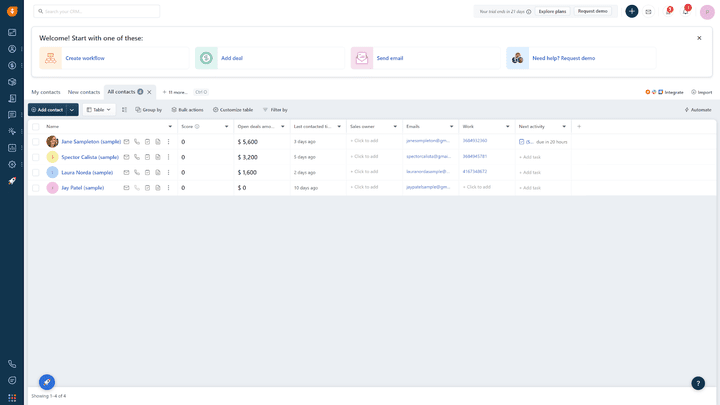Click phone icon for Spector Calista
Viewport: 720px width, 405px height.
(x=137, y=157)
